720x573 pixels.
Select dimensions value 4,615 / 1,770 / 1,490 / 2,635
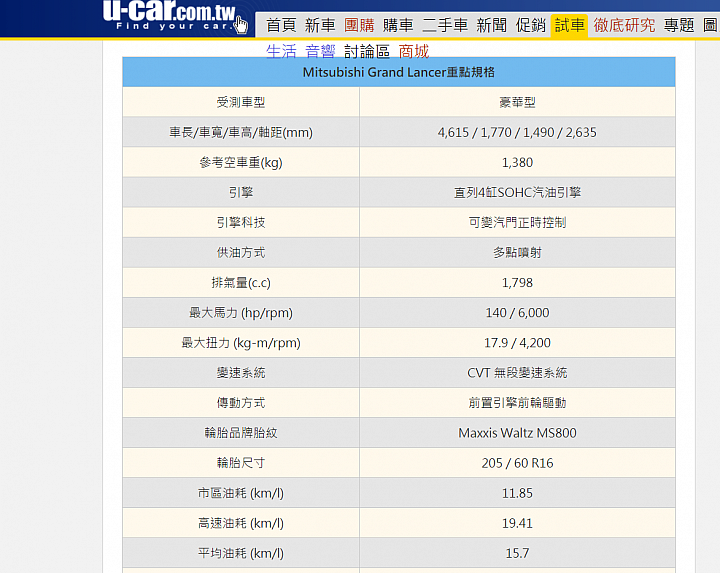517,132
